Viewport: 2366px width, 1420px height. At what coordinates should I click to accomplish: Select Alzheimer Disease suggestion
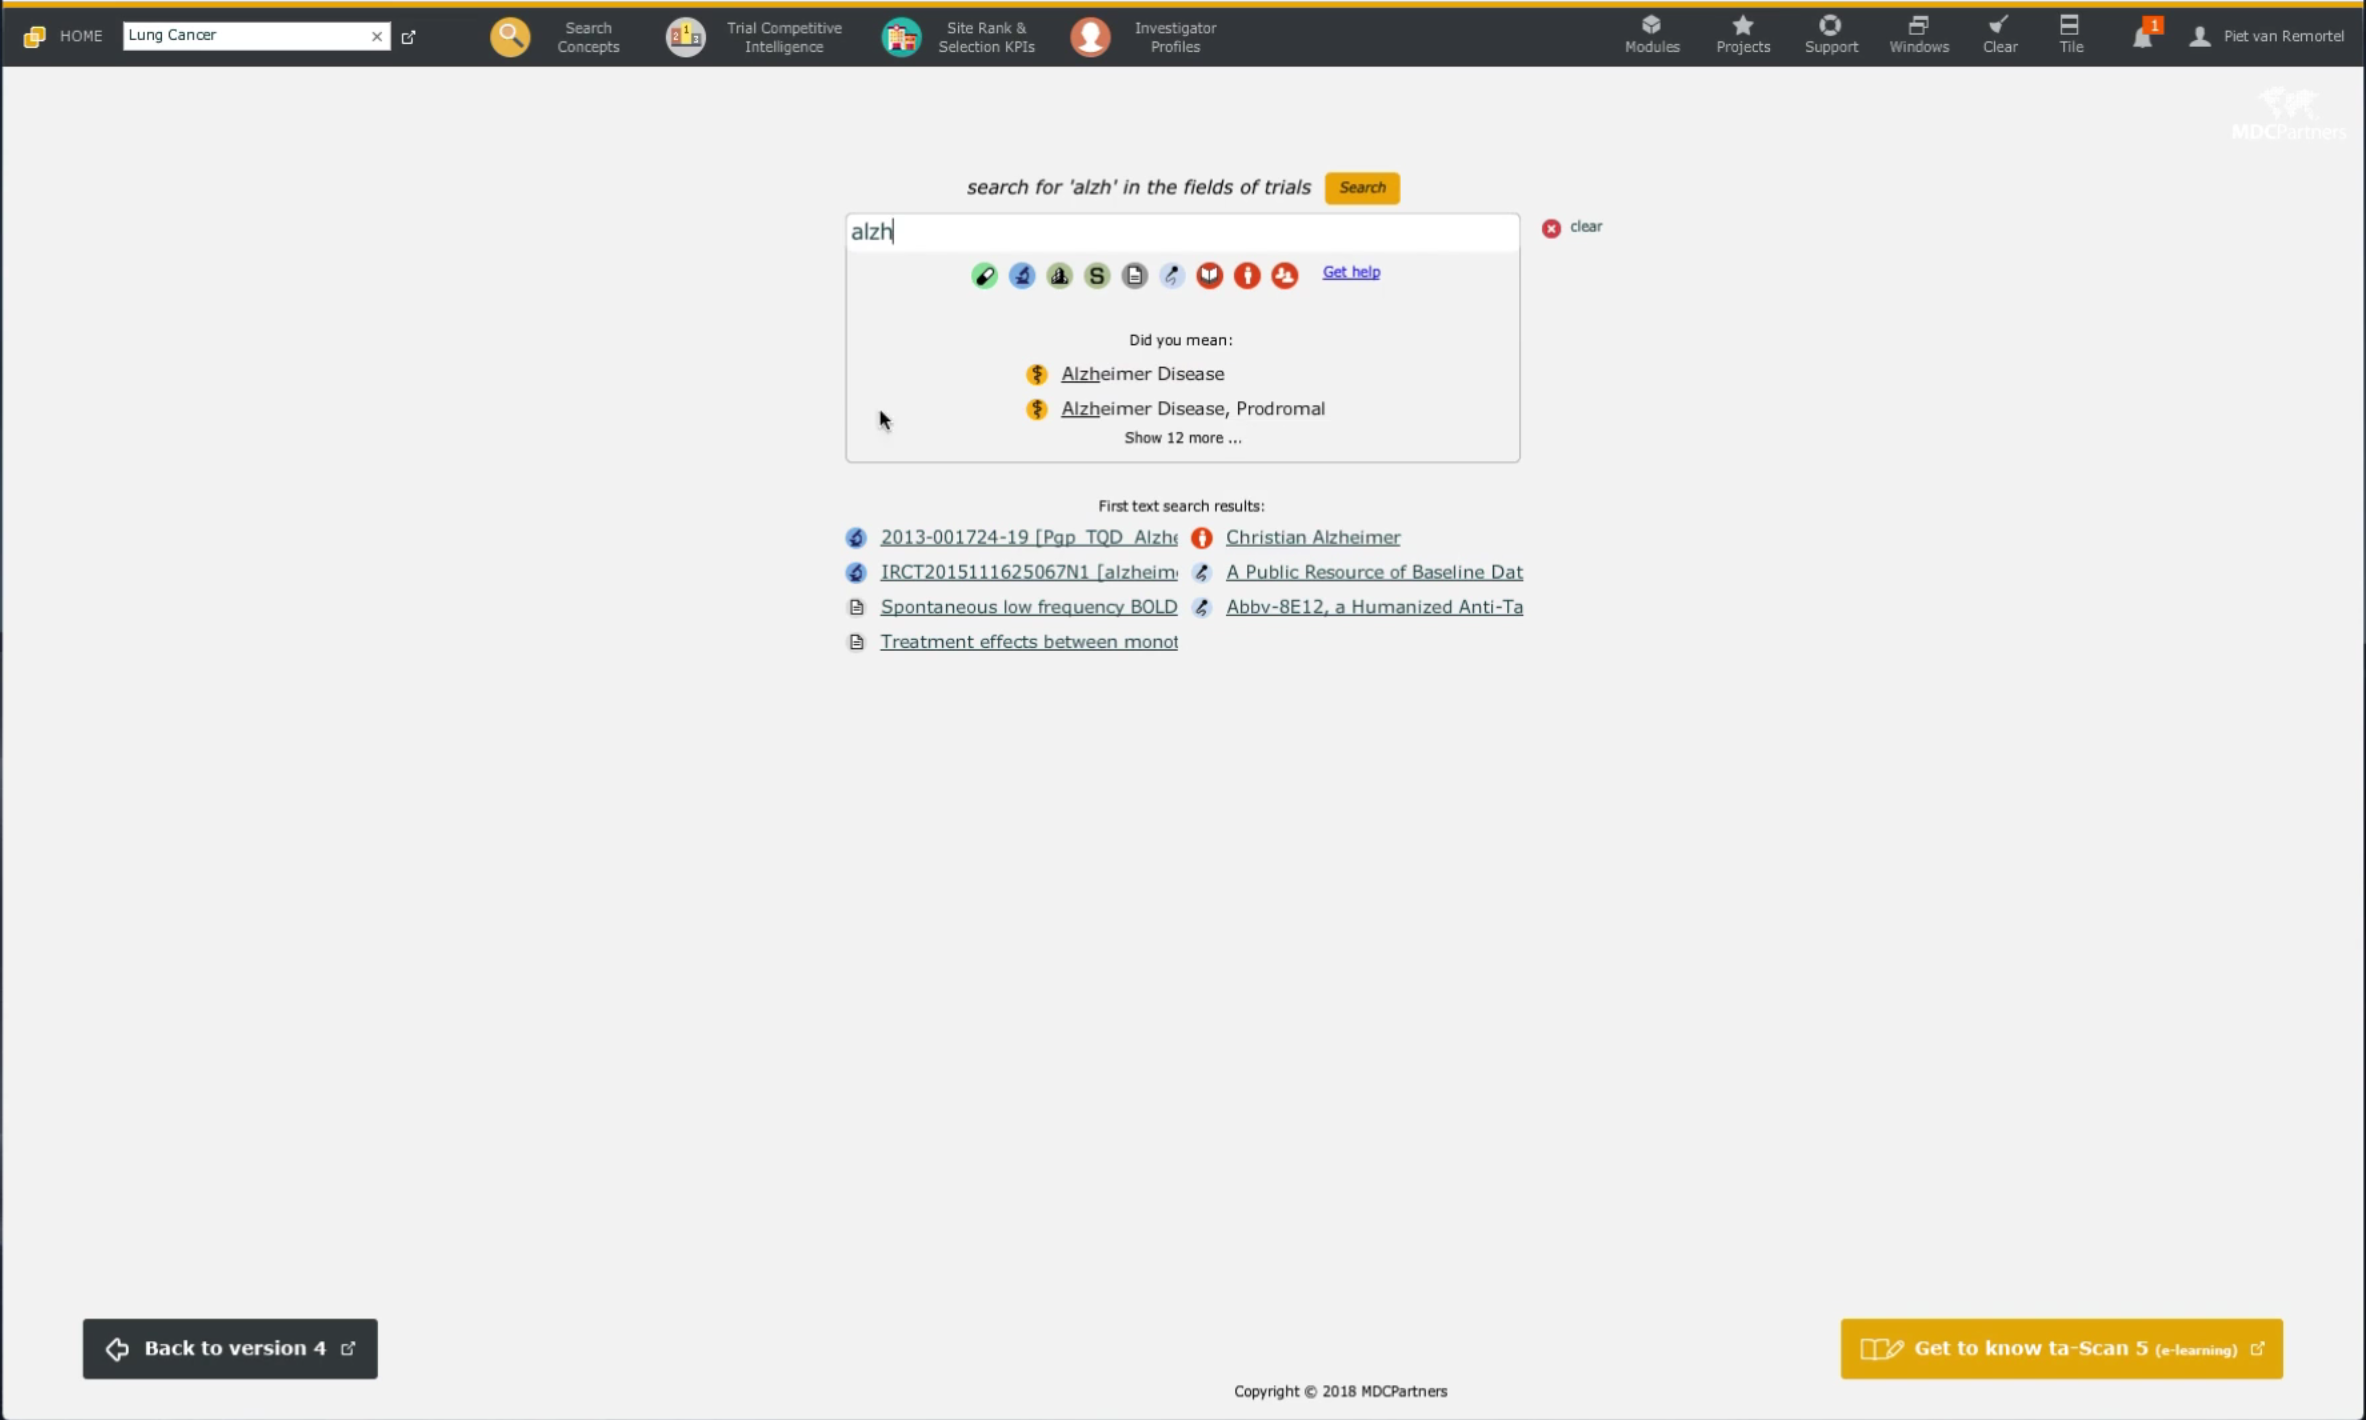pyautogui.click(x=1142, y=374)
